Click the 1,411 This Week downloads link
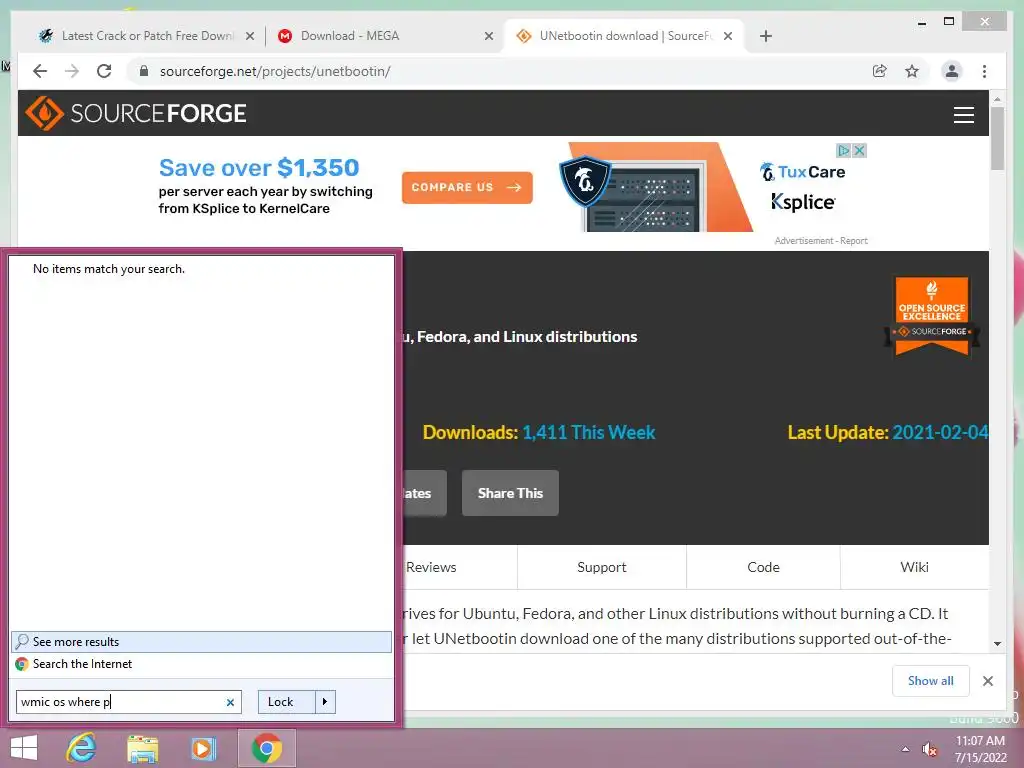The width and height of the screenshot is (1024, 768). (588, 432)
